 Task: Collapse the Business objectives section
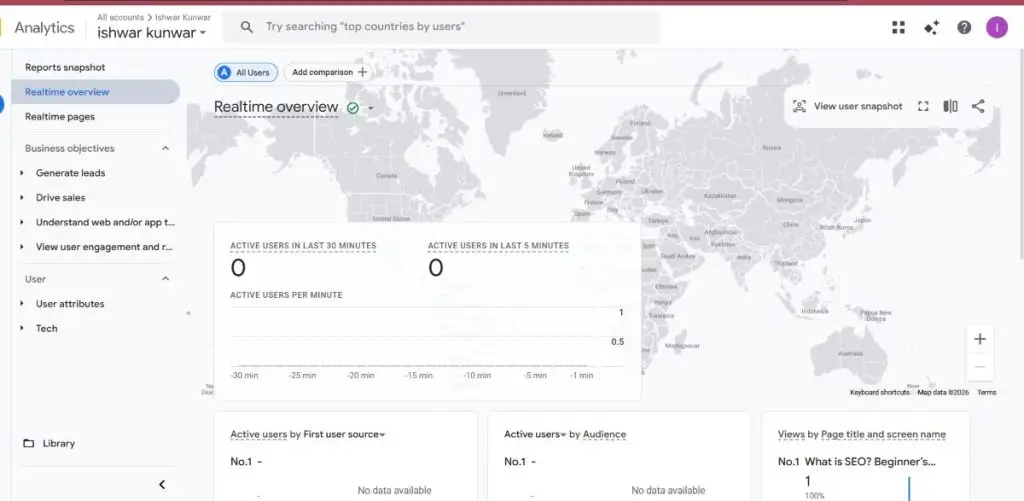pyautogui.click(x=165, y=148)
